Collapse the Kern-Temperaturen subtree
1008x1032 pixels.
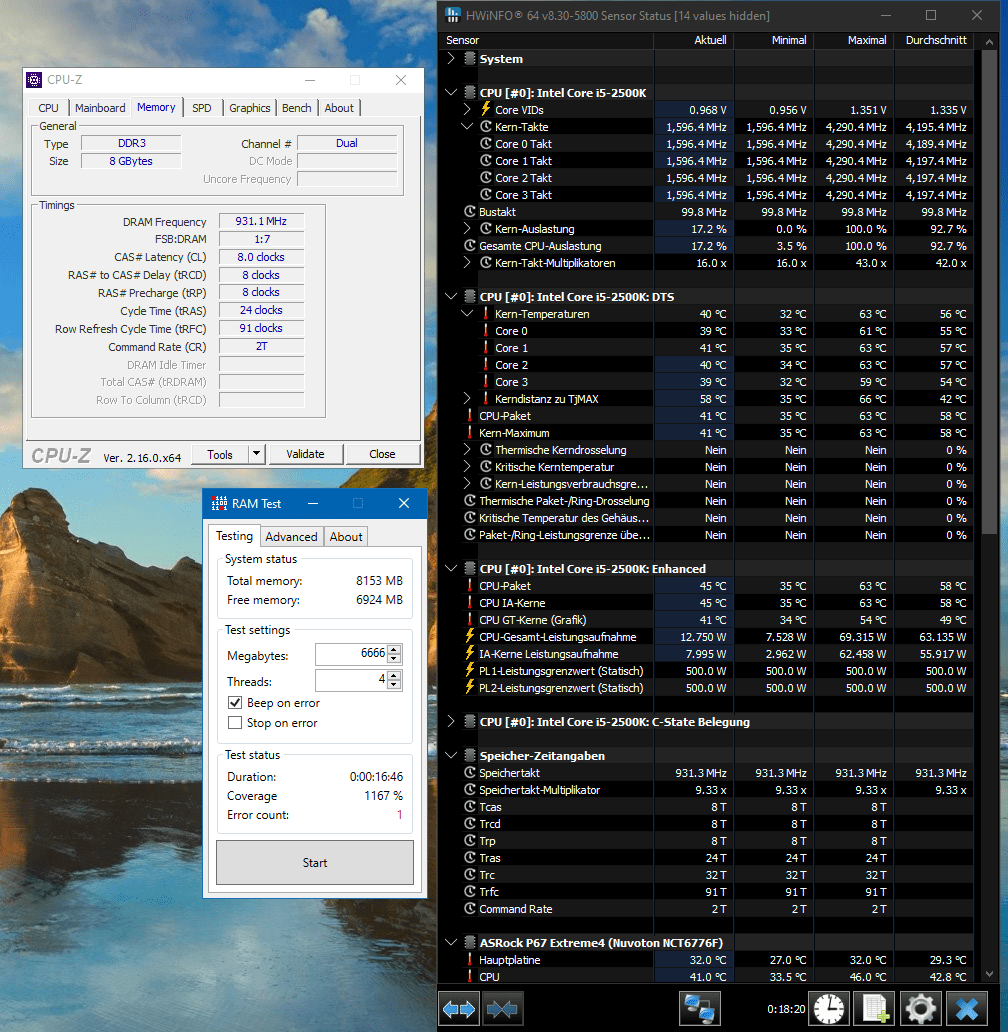coord(467,313)
